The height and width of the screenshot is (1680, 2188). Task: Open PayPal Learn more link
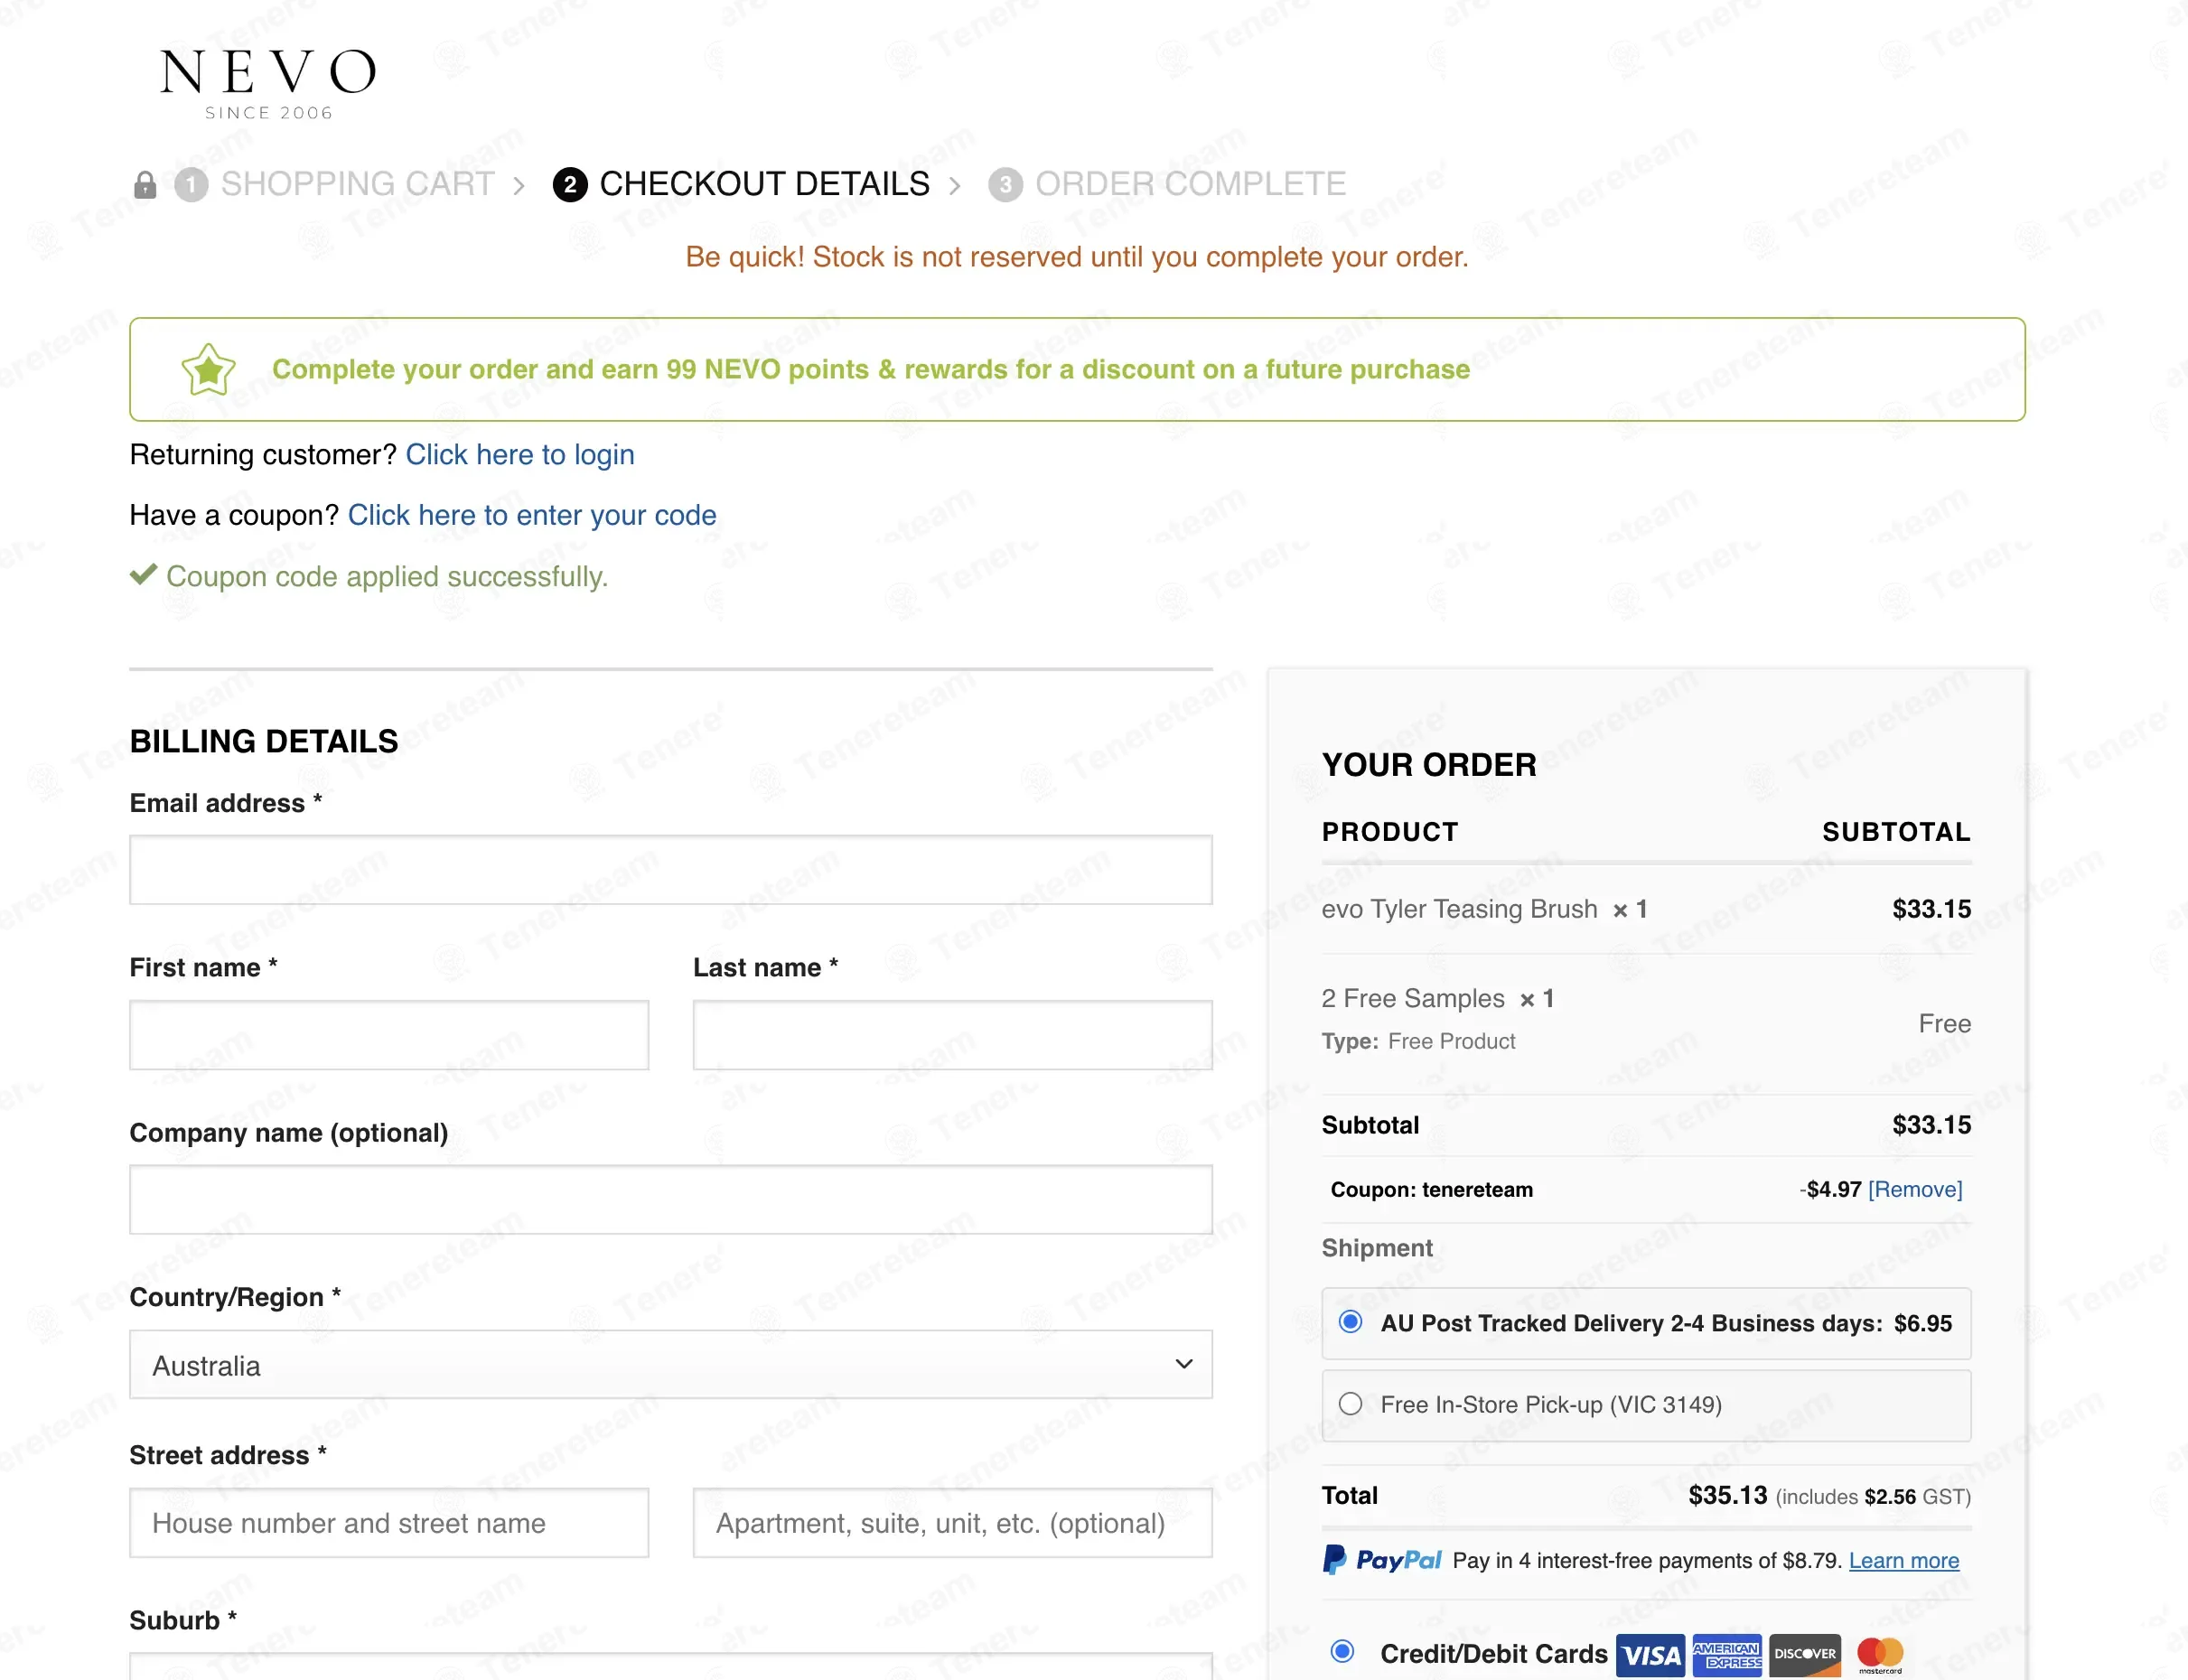click(x=1903, y=1560)
